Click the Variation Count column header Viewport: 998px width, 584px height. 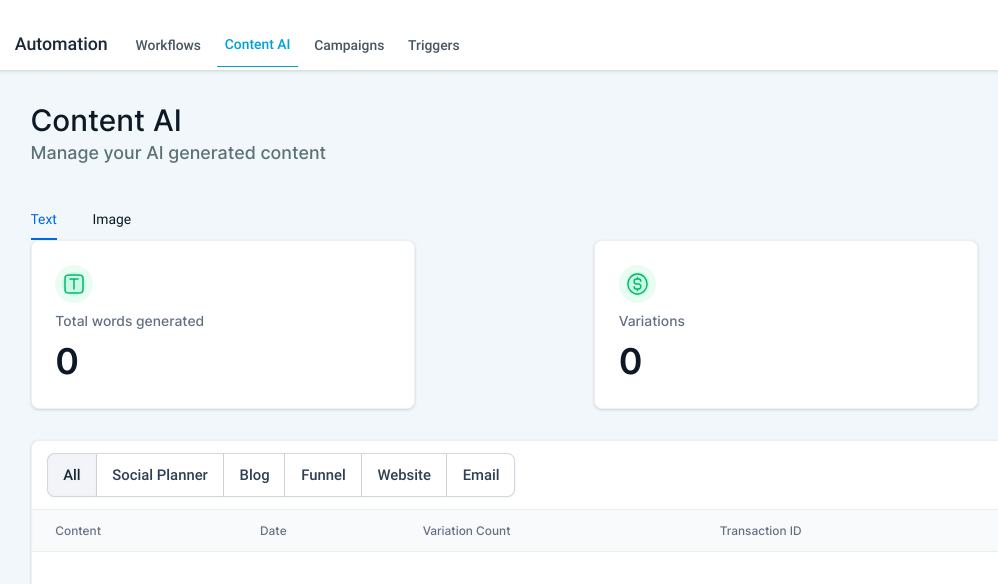(467, 531)
